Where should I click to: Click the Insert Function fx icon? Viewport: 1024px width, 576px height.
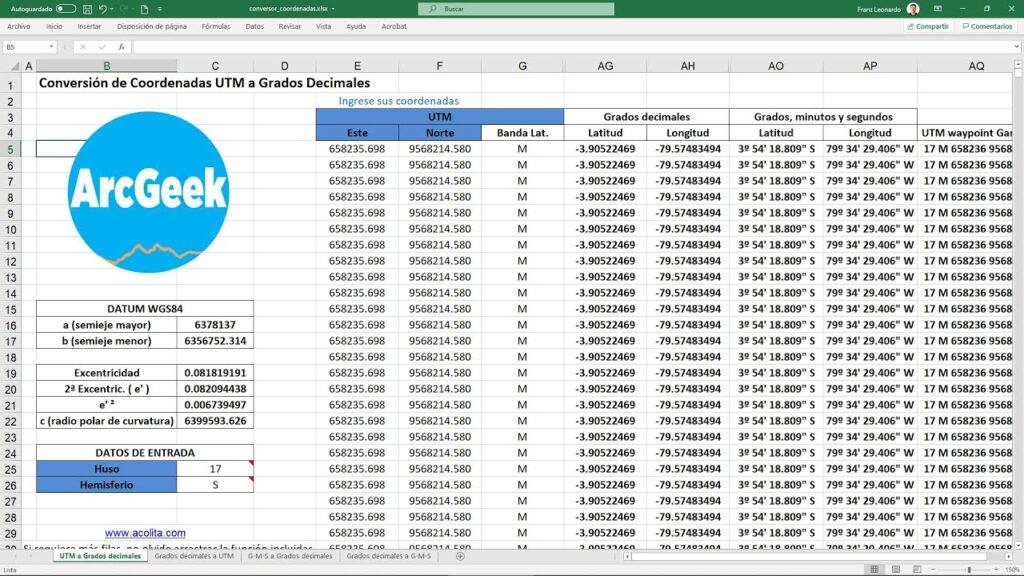[x=121, y=47]
